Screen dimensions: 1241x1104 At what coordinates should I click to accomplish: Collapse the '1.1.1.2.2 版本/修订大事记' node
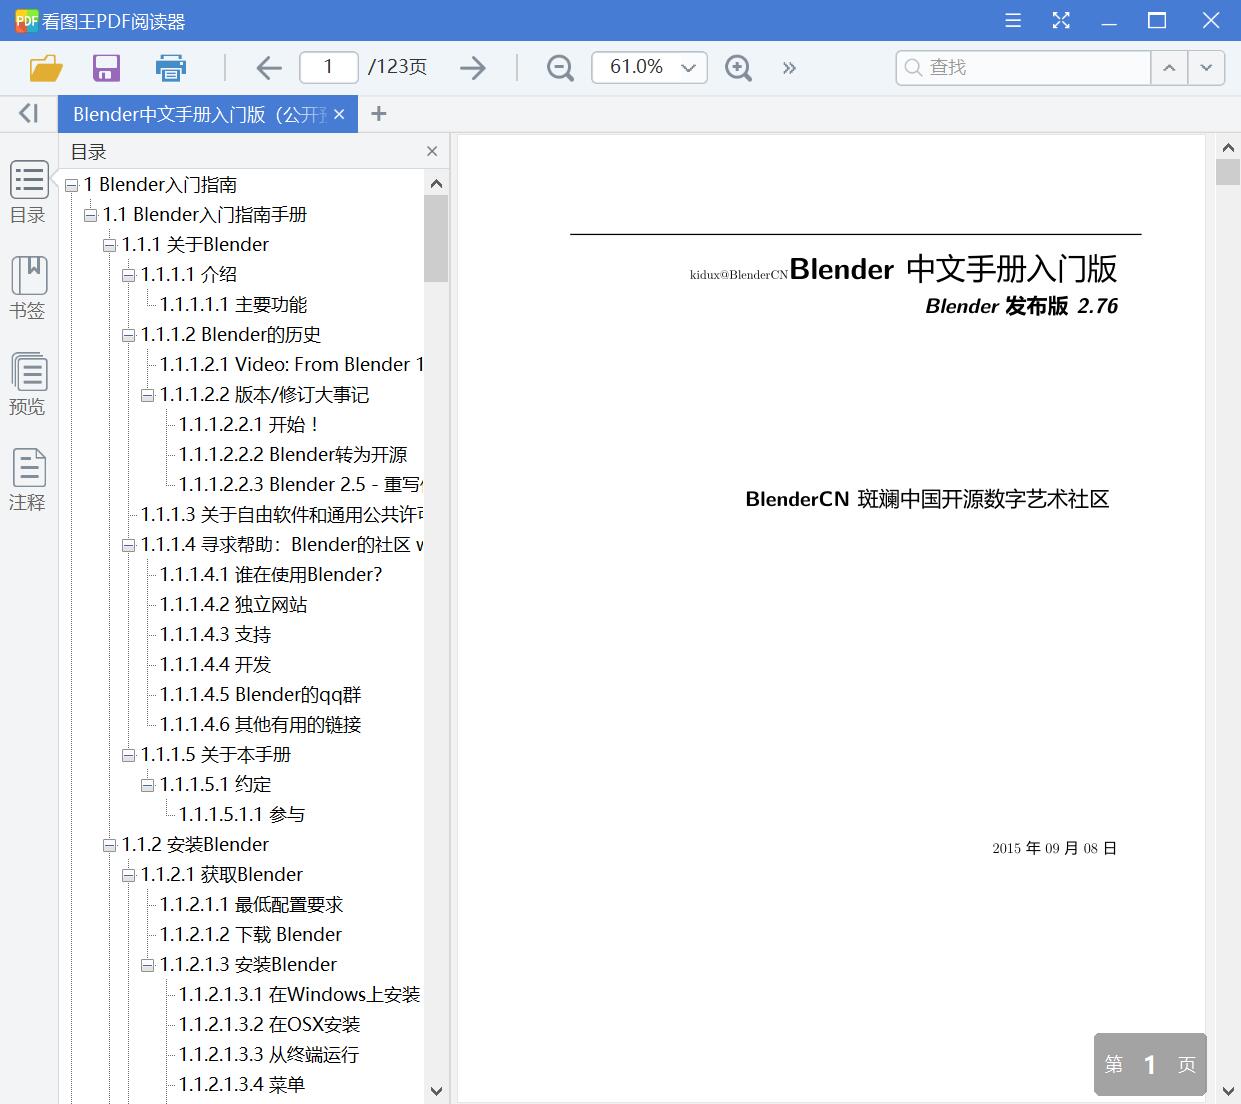pos(148,395)
